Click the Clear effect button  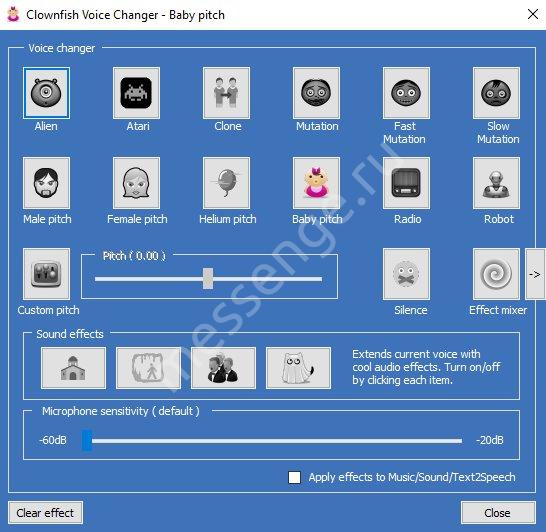46,513
